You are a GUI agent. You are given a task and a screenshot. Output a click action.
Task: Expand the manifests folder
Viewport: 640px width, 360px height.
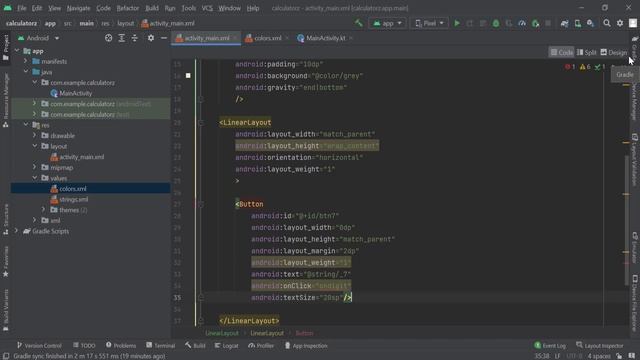[x=26, y=61]
